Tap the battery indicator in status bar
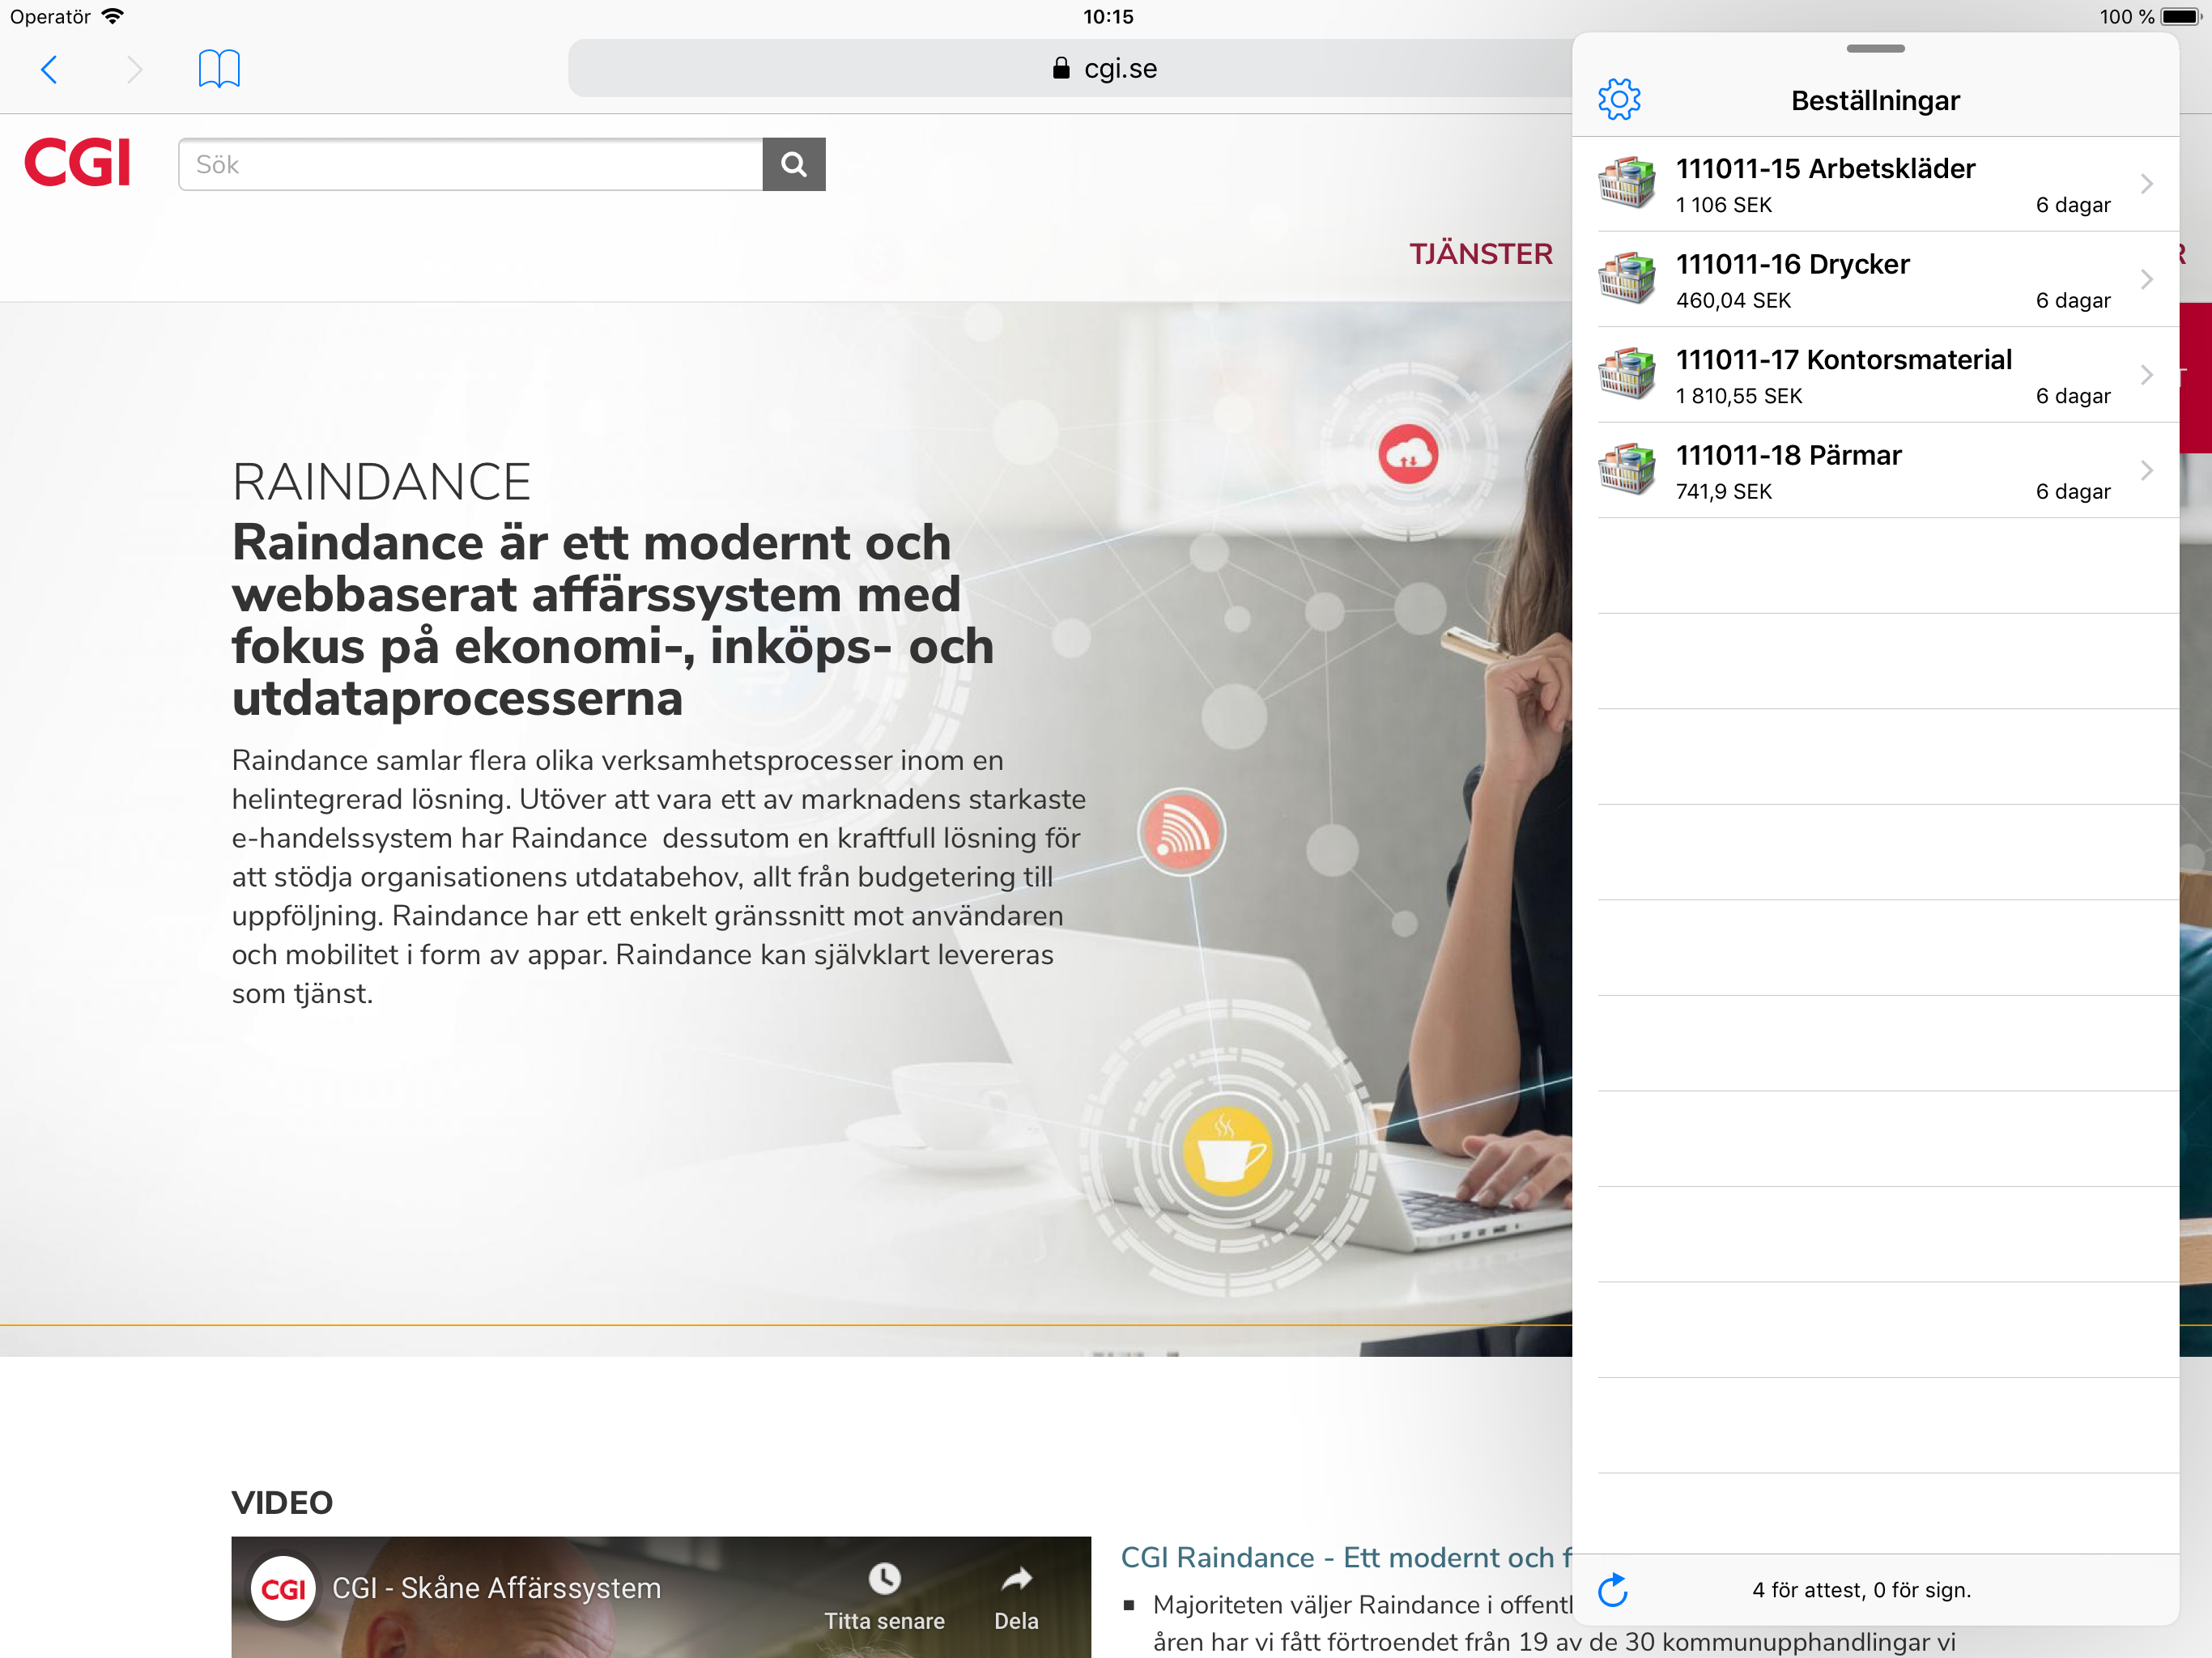The width and height of the screenshot is (2212, 1658). [2180, 16]
